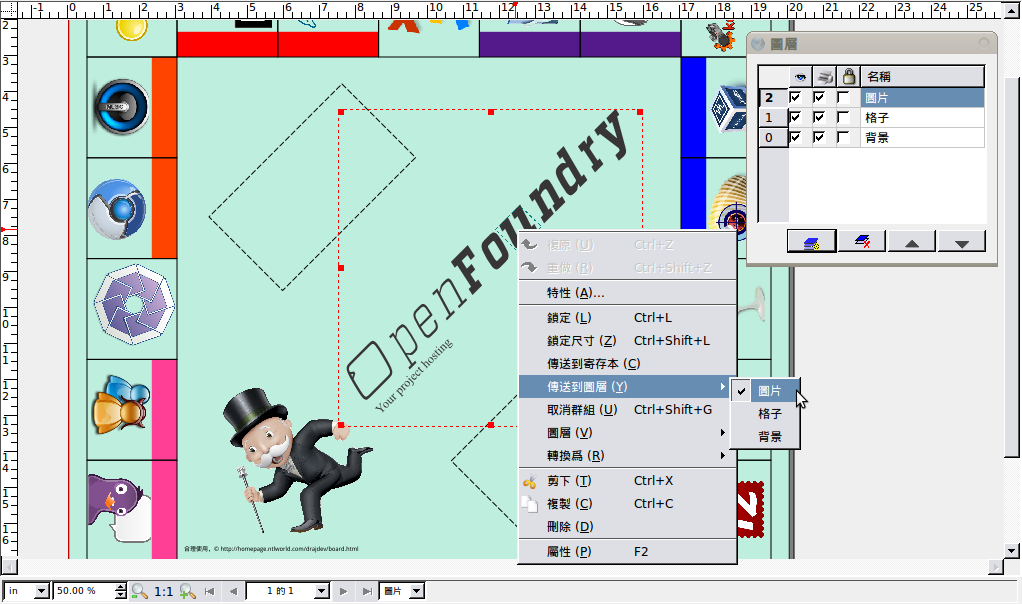Choose 特性 (A)... from context menu

628,293
